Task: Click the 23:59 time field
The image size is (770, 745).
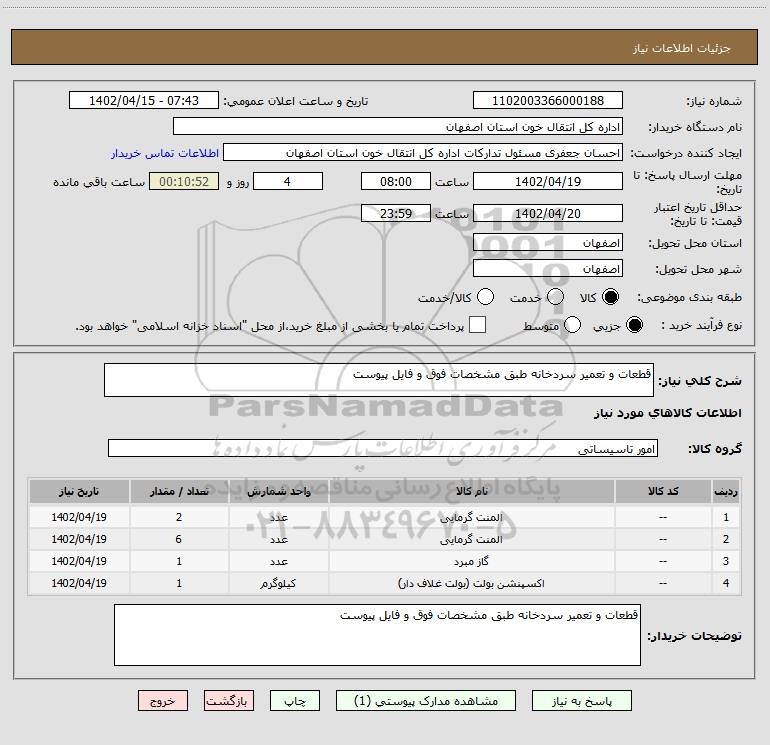Action: pos(396,214)
